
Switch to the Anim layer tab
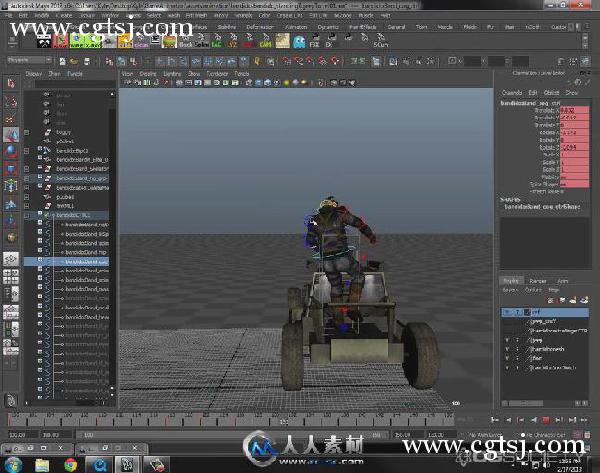click(562, 281)
